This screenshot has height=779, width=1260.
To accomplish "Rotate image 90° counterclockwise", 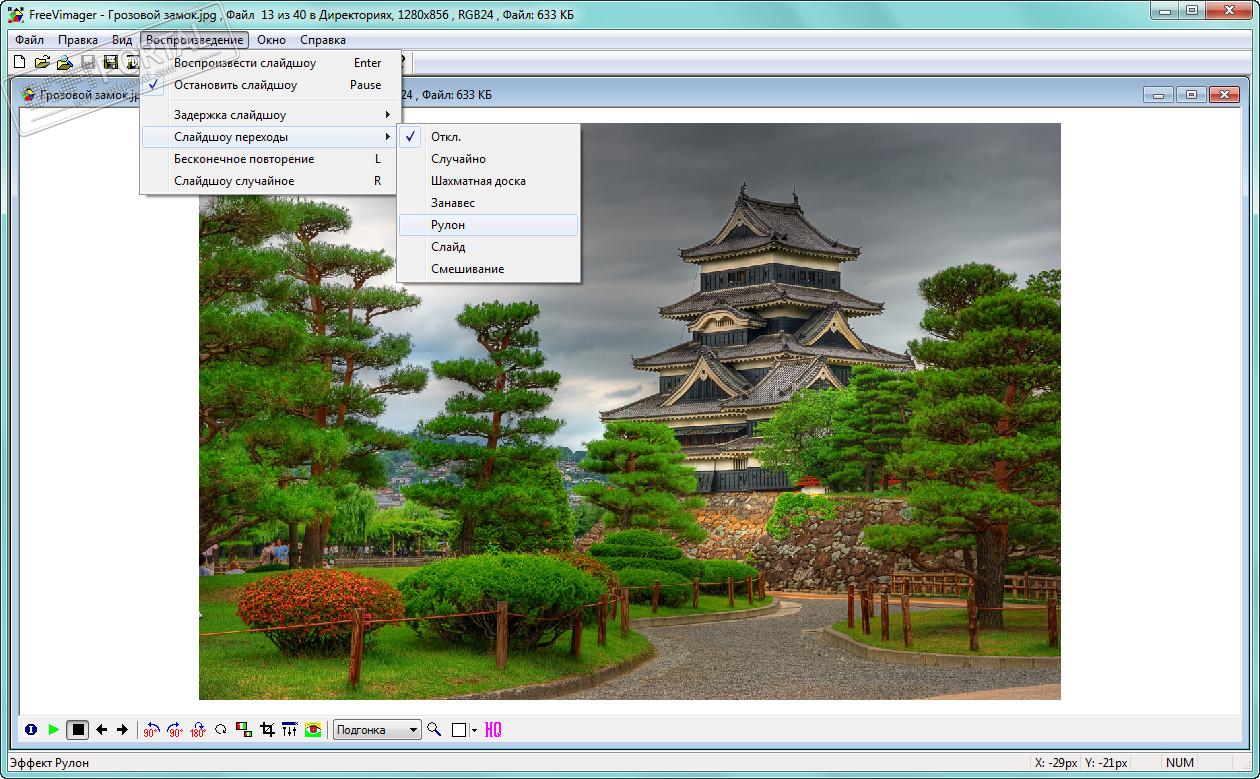I will click(x=151, y=730).
